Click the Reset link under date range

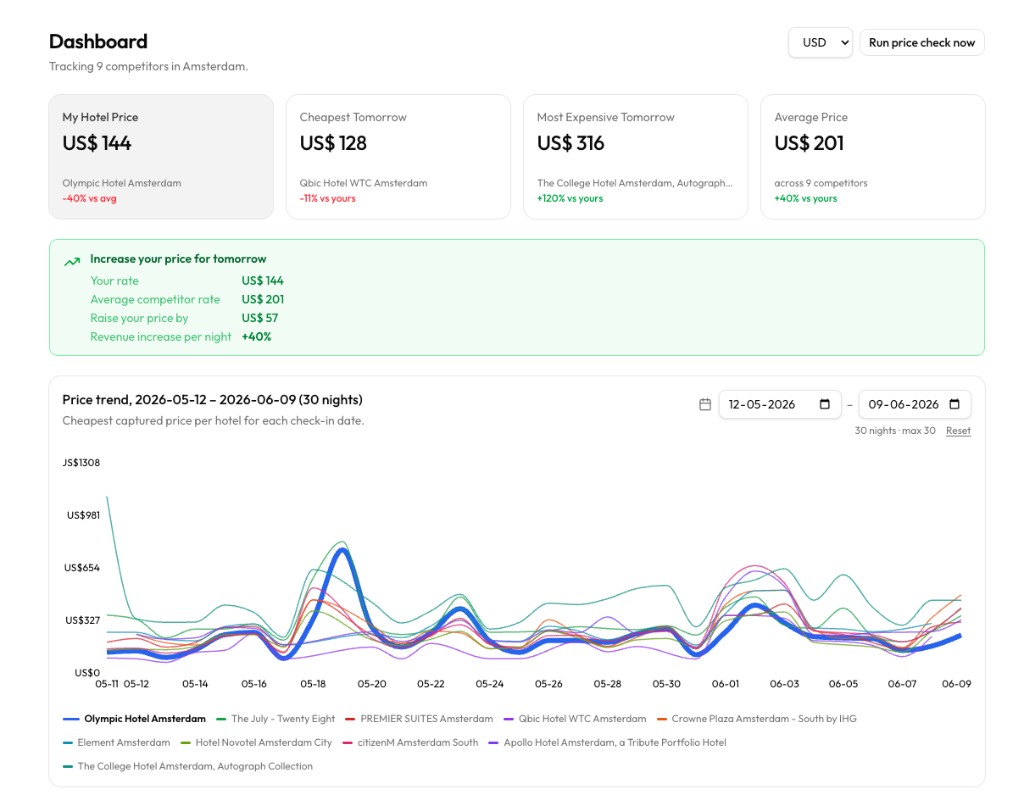(x=958, y=430)
